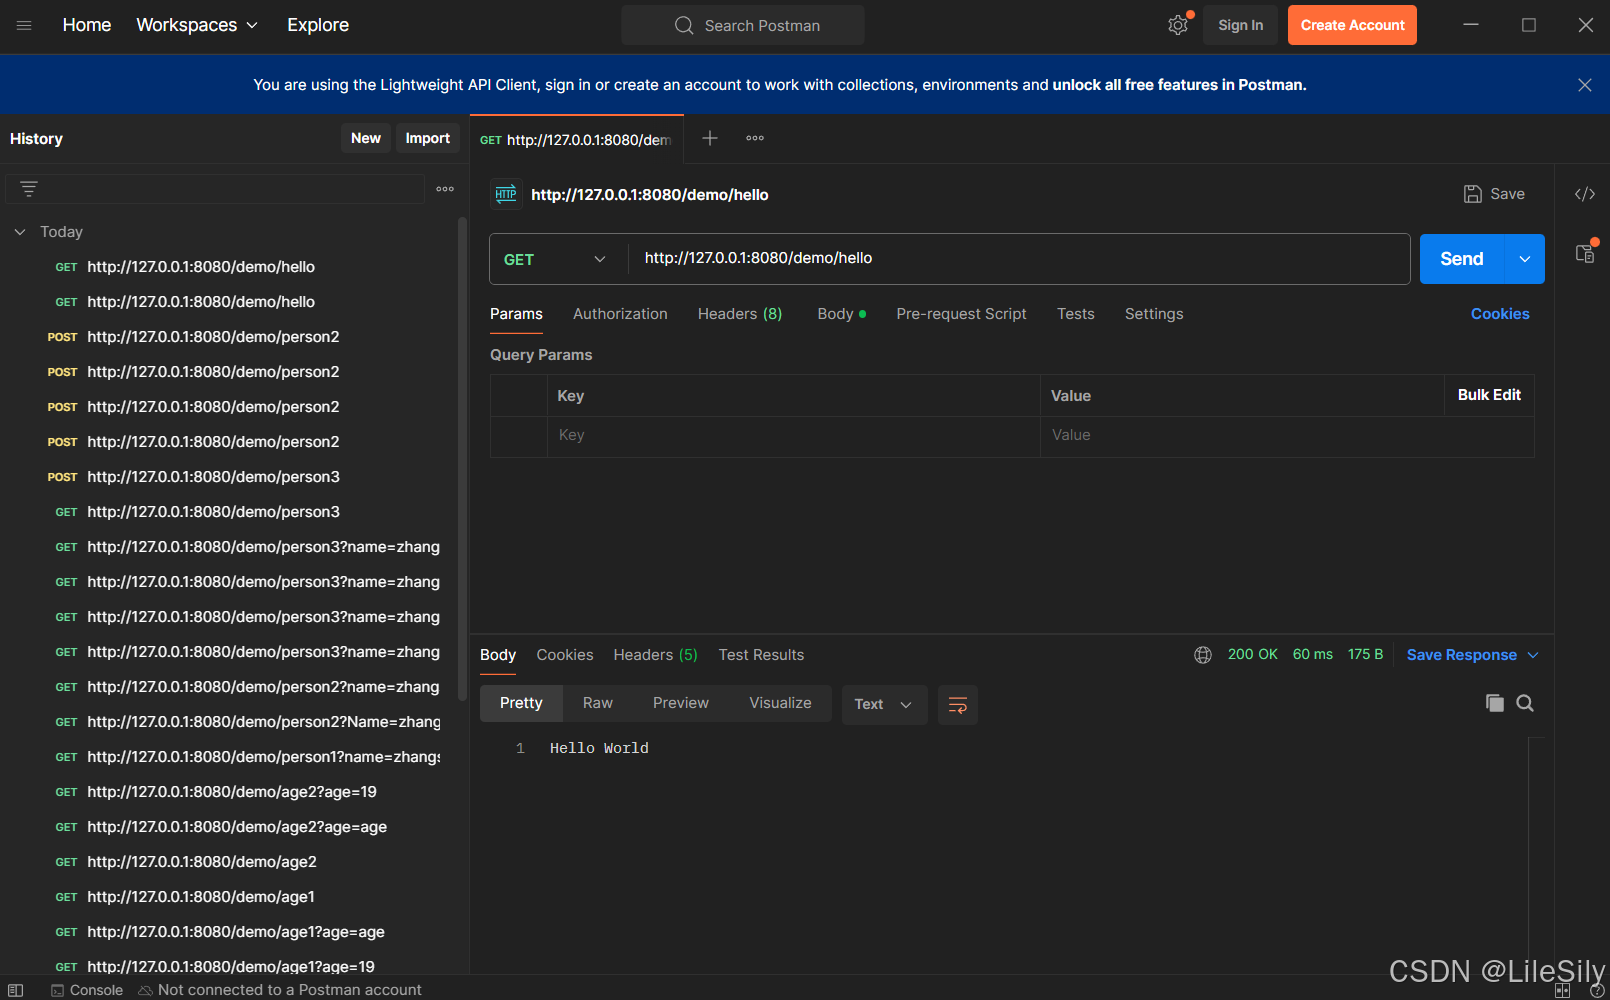Select the Visualize response view
Screen dimensions: 1610x1000
780,703
